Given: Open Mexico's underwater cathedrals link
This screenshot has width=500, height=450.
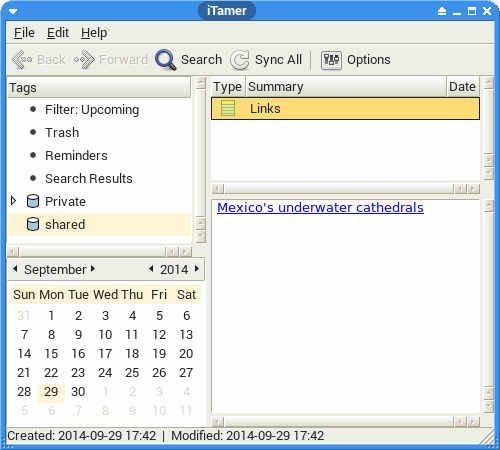Looking at the screenshot, I should [x=320, y=207].
